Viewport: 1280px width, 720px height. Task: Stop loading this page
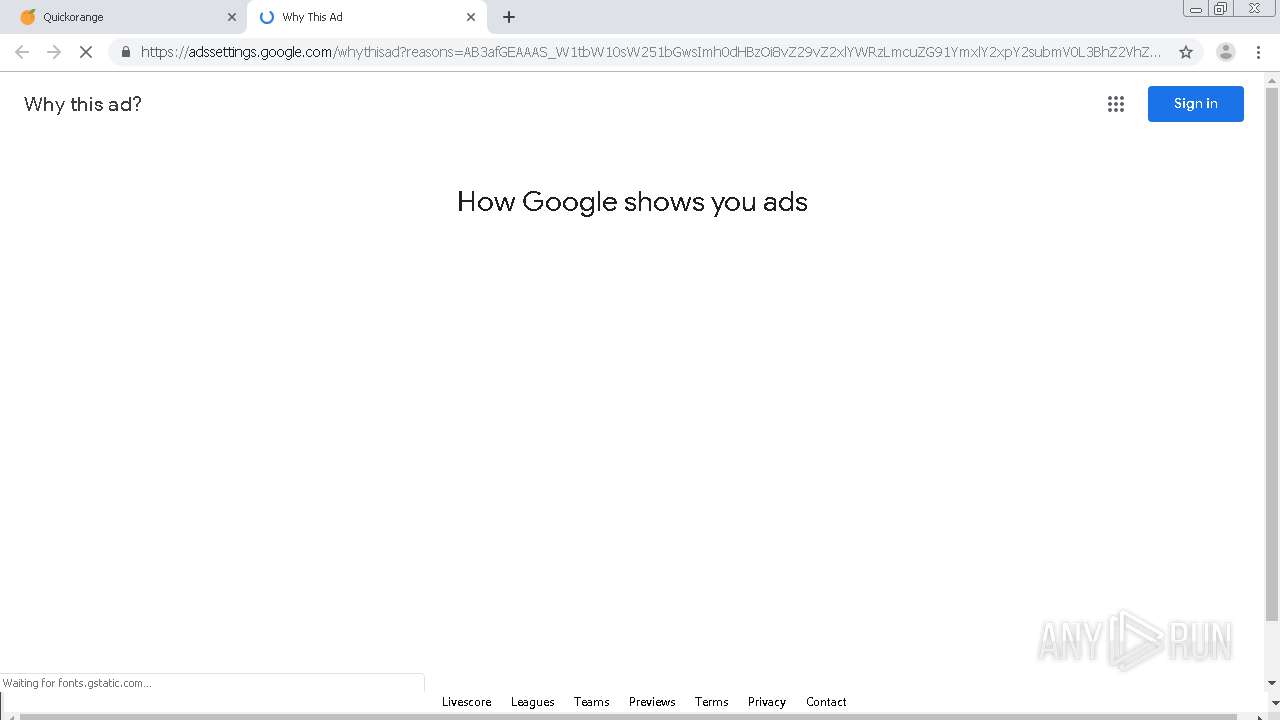86,52
